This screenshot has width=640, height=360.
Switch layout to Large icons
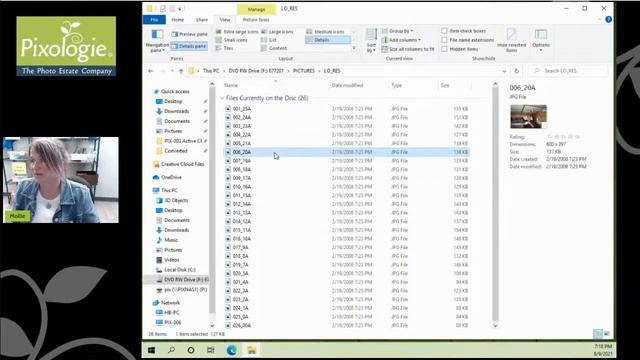[x=277, y=31]
